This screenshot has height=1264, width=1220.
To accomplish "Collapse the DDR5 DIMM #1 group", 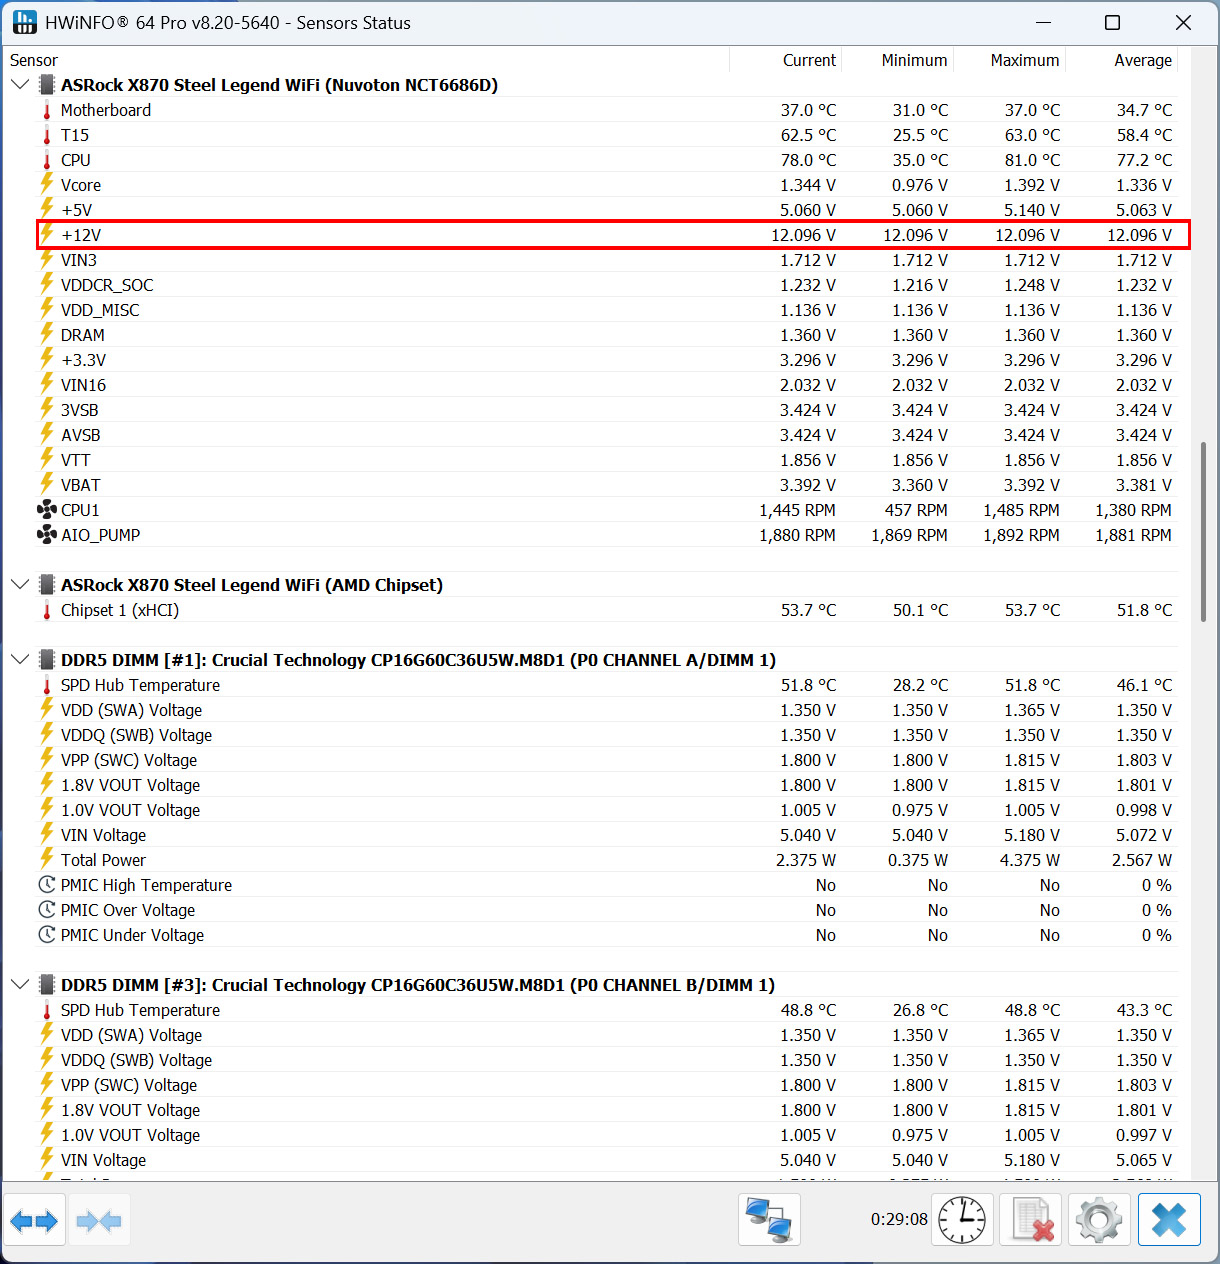I will click(x=20, y=660).
